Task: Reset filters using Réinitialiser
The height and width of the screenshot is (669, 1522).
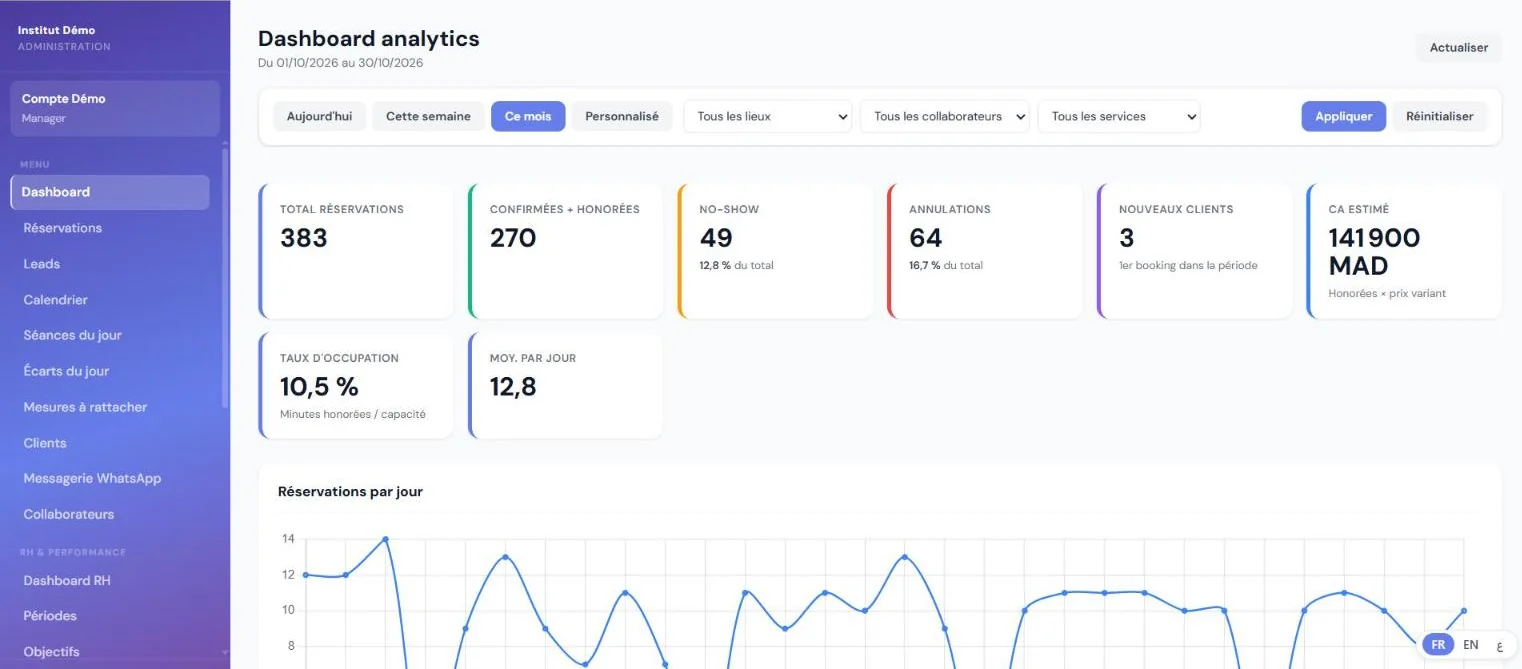Action: click(x=1440, y=116)
